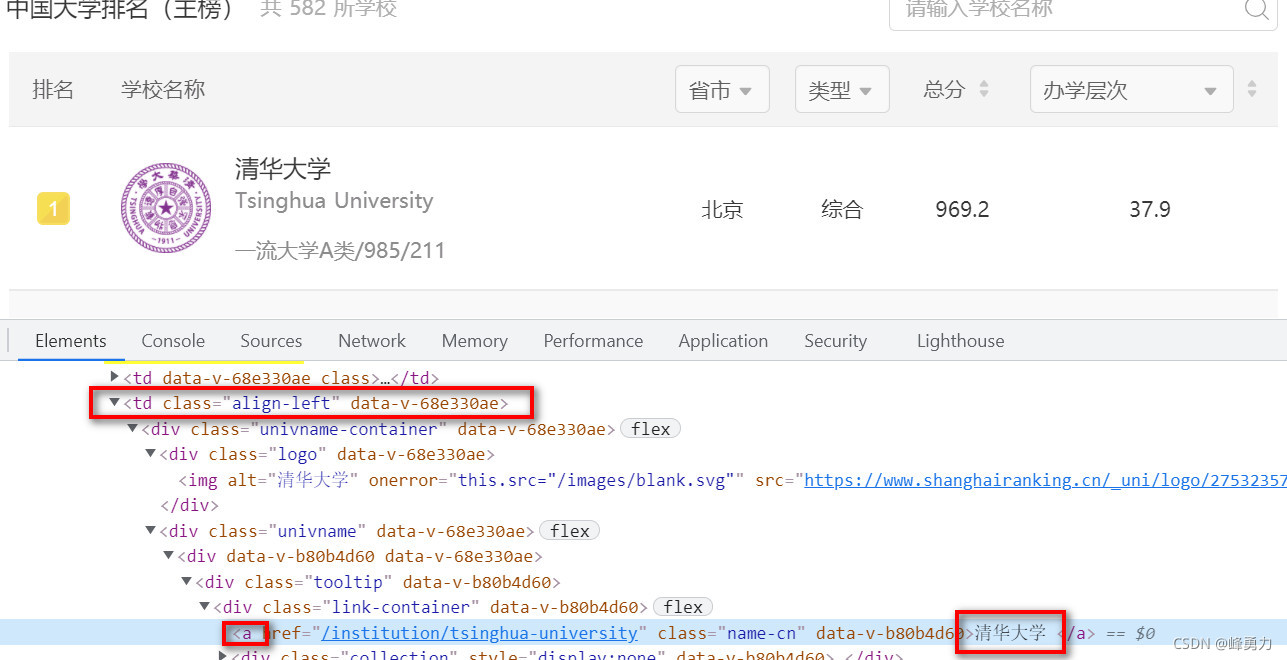Collapse the div class tooltip node

coord(187,582)
